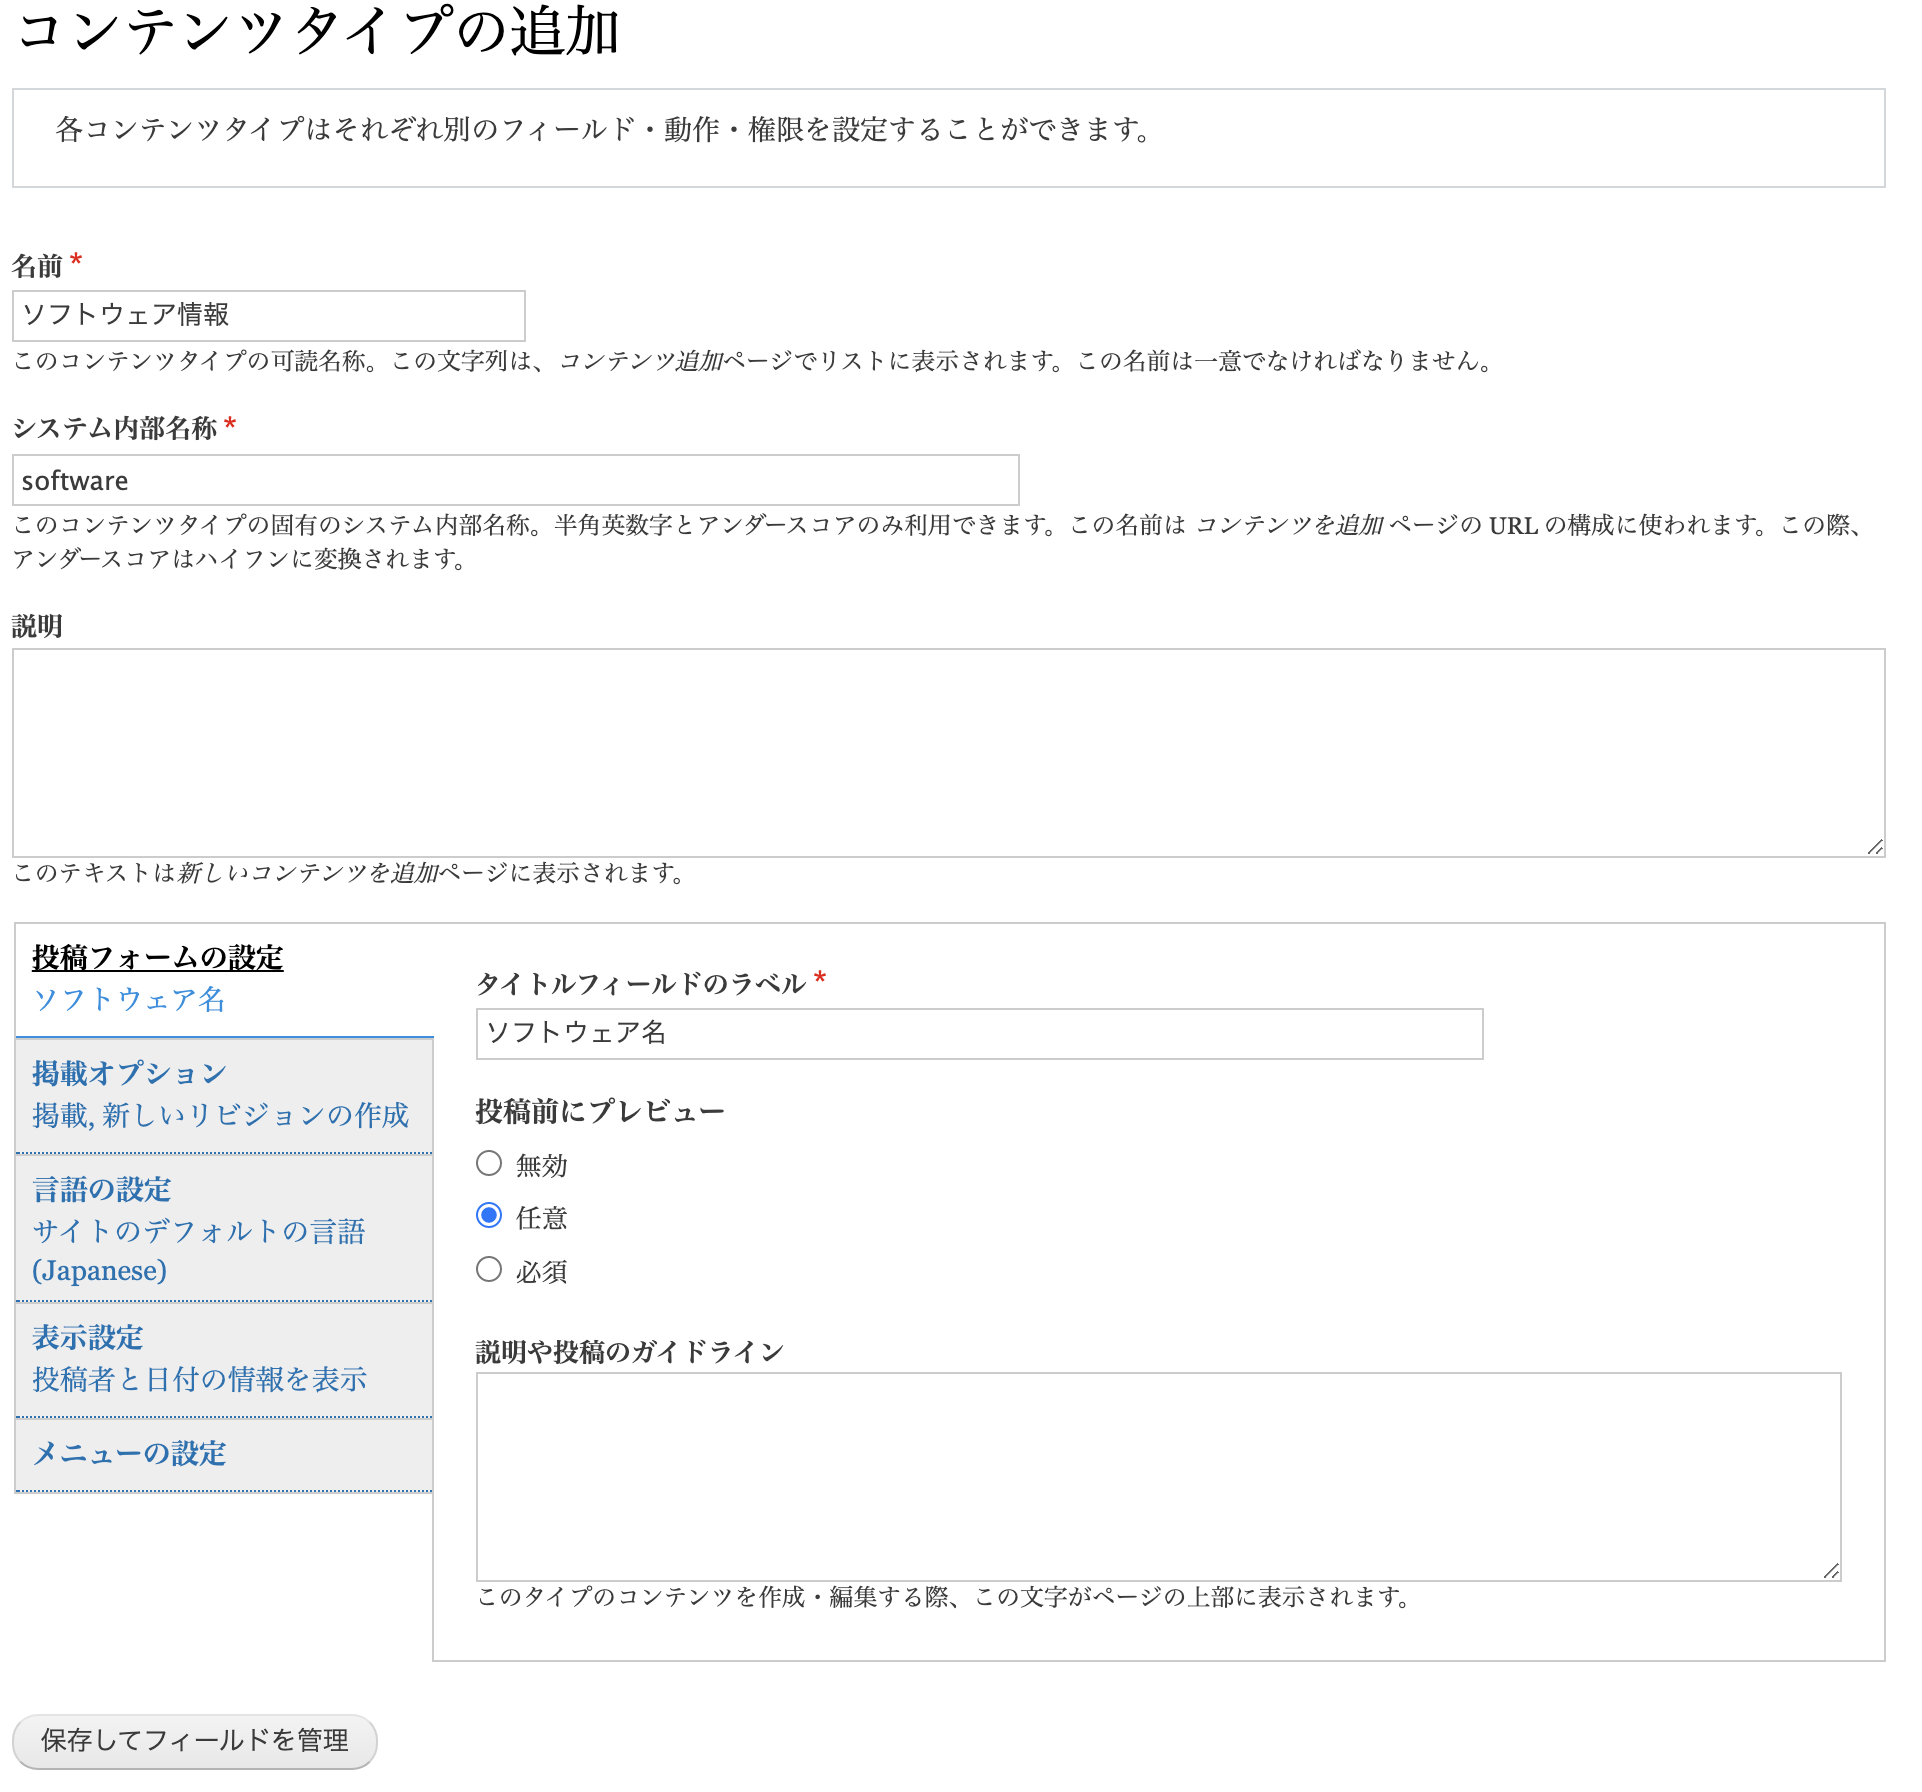Focus the システム内部名称 text field
1922x1792 pixels.
515,481
